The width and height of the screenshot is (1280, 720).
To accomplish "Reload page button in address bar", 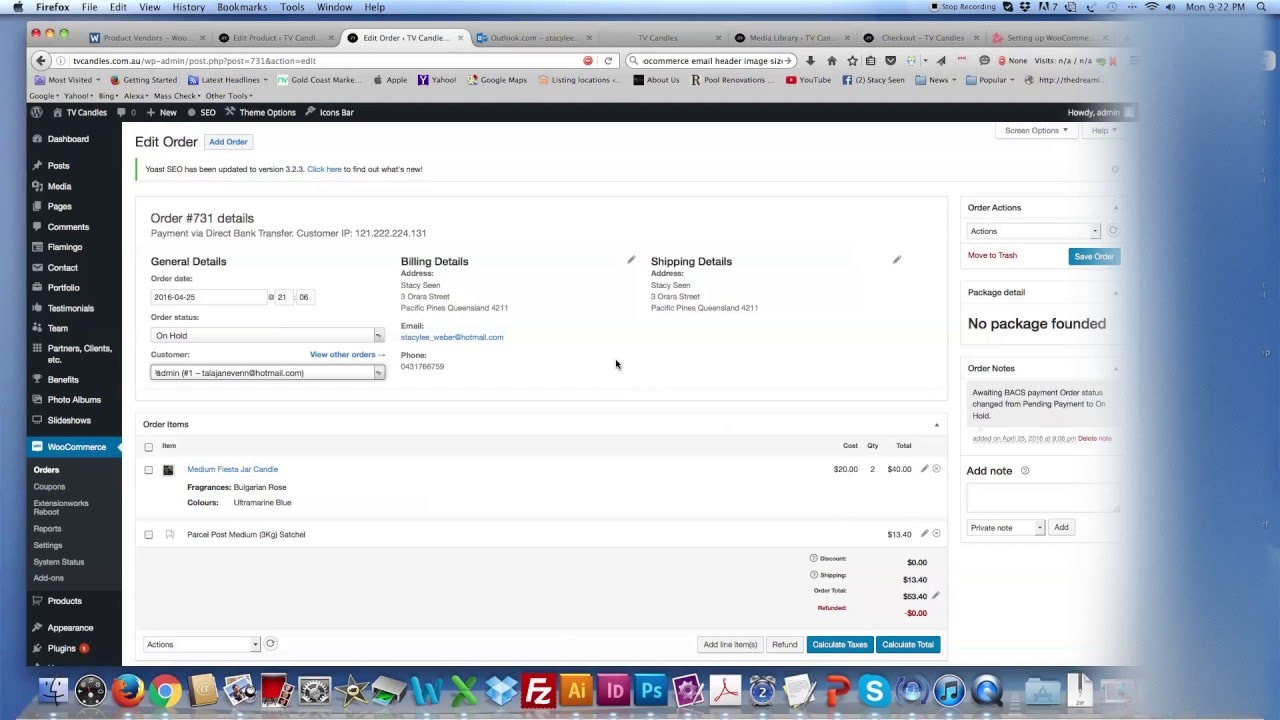I will tap(607, 60).
